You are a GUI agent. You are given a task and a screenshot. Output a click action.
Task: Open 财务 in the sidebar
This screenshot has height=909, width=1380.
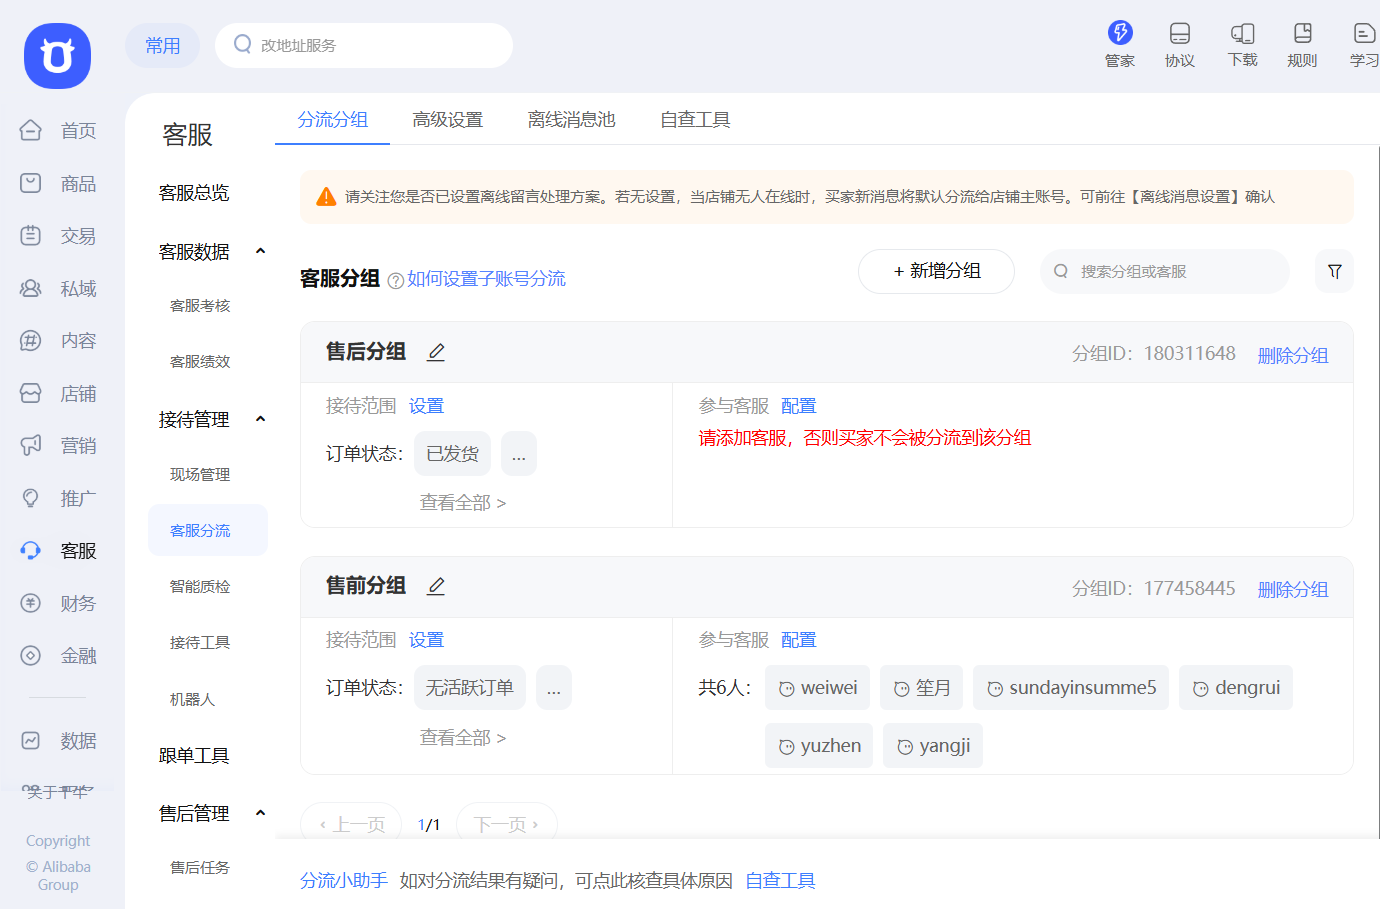coord(59,604)
